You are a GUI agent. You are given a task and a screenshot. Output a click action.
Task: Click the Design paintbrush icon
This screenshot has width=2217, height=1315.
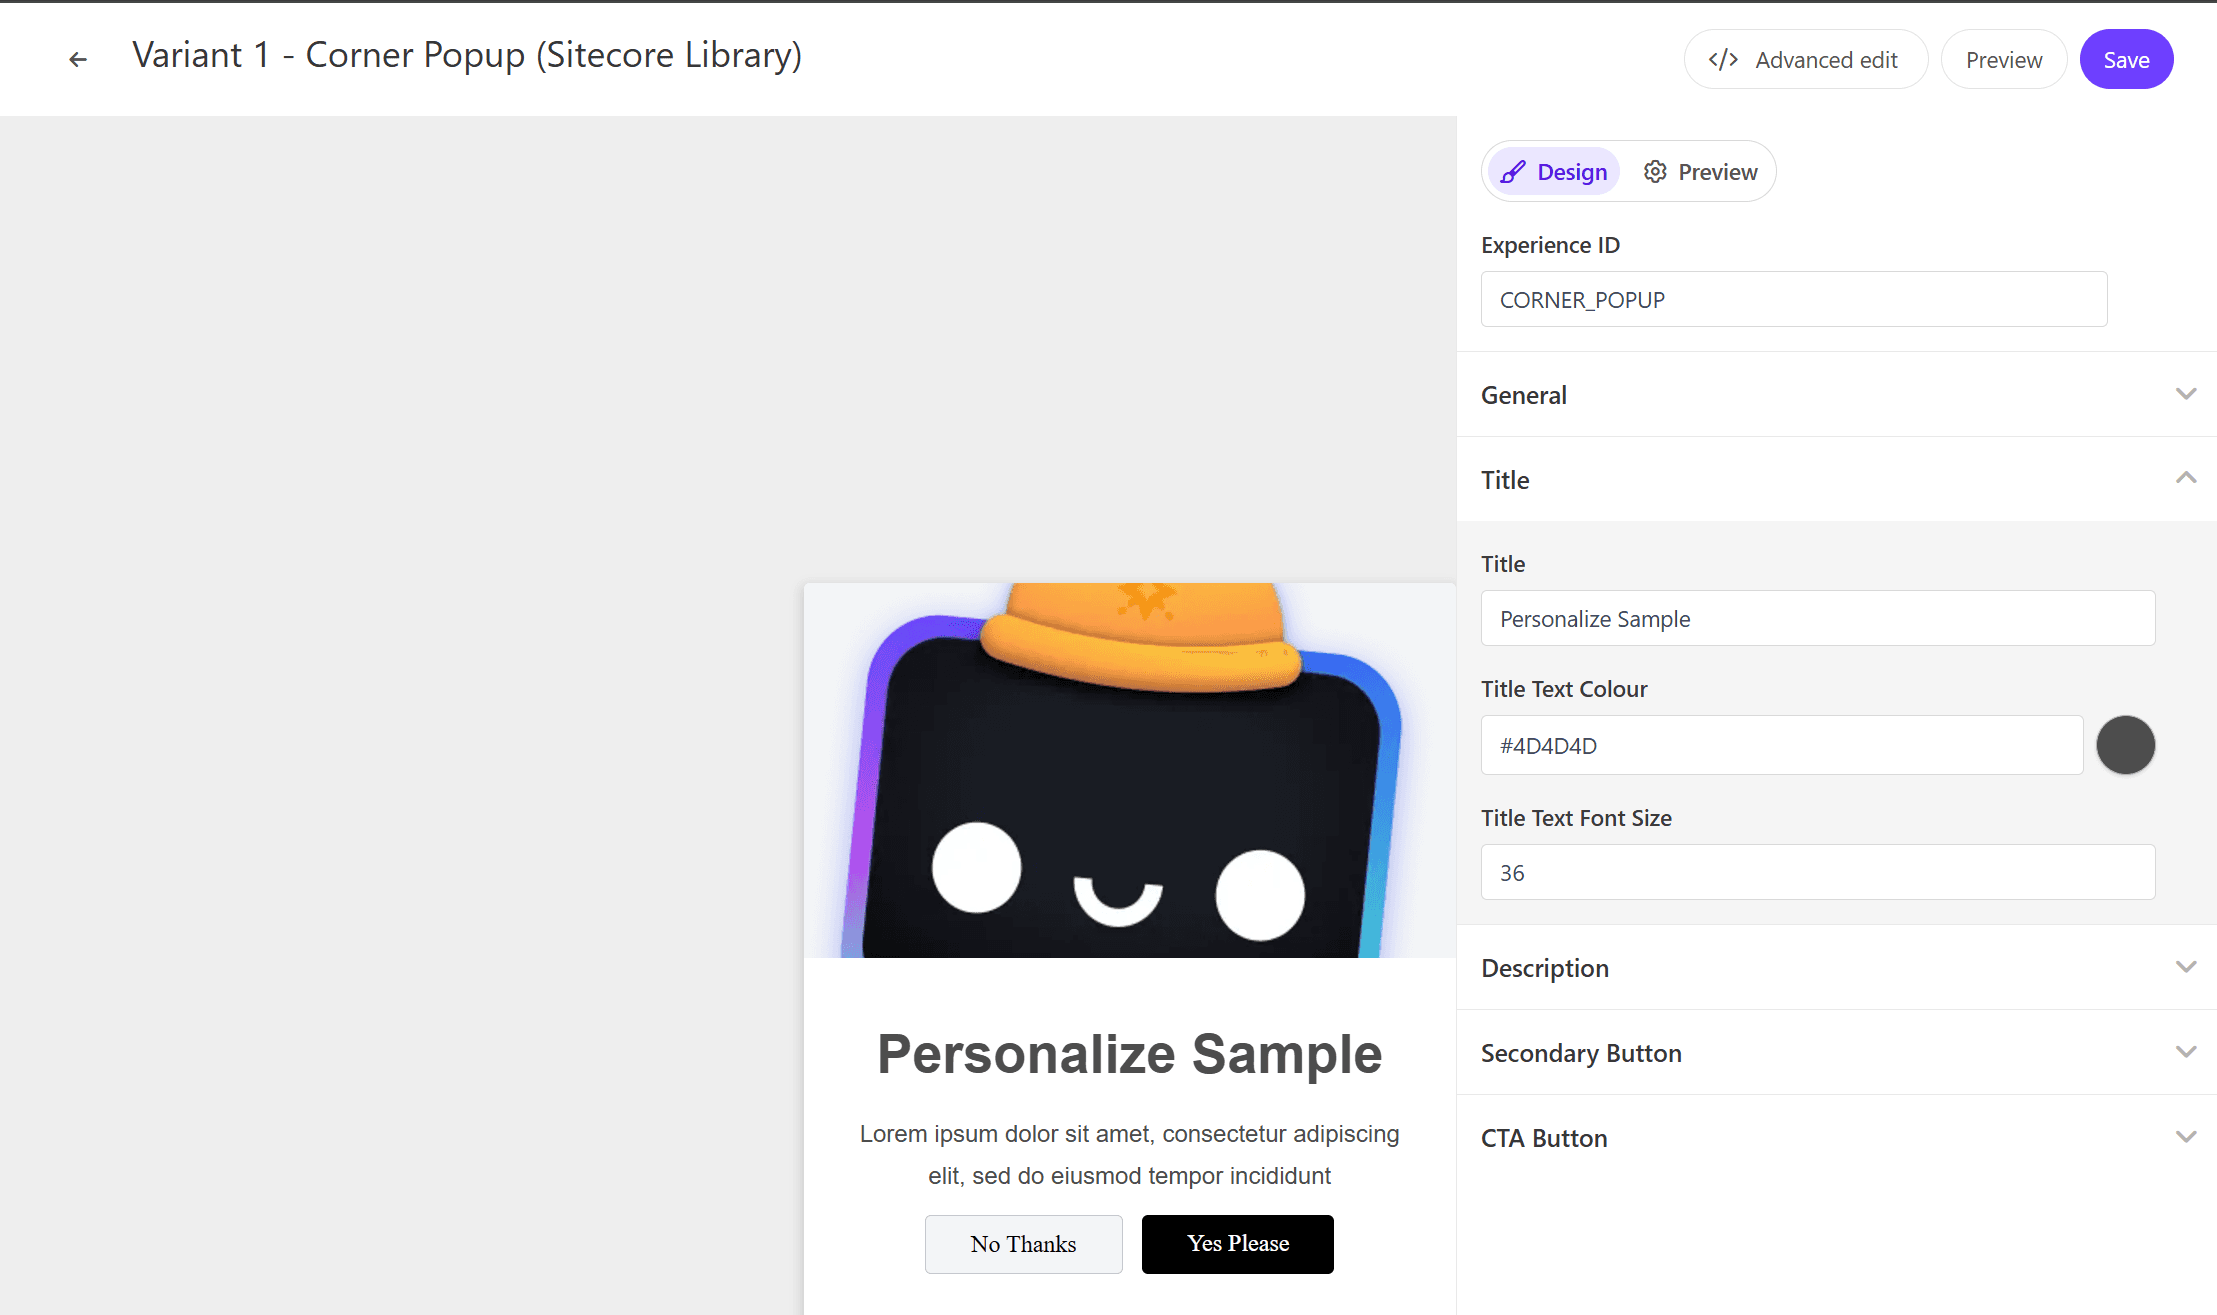[1513, 172]
